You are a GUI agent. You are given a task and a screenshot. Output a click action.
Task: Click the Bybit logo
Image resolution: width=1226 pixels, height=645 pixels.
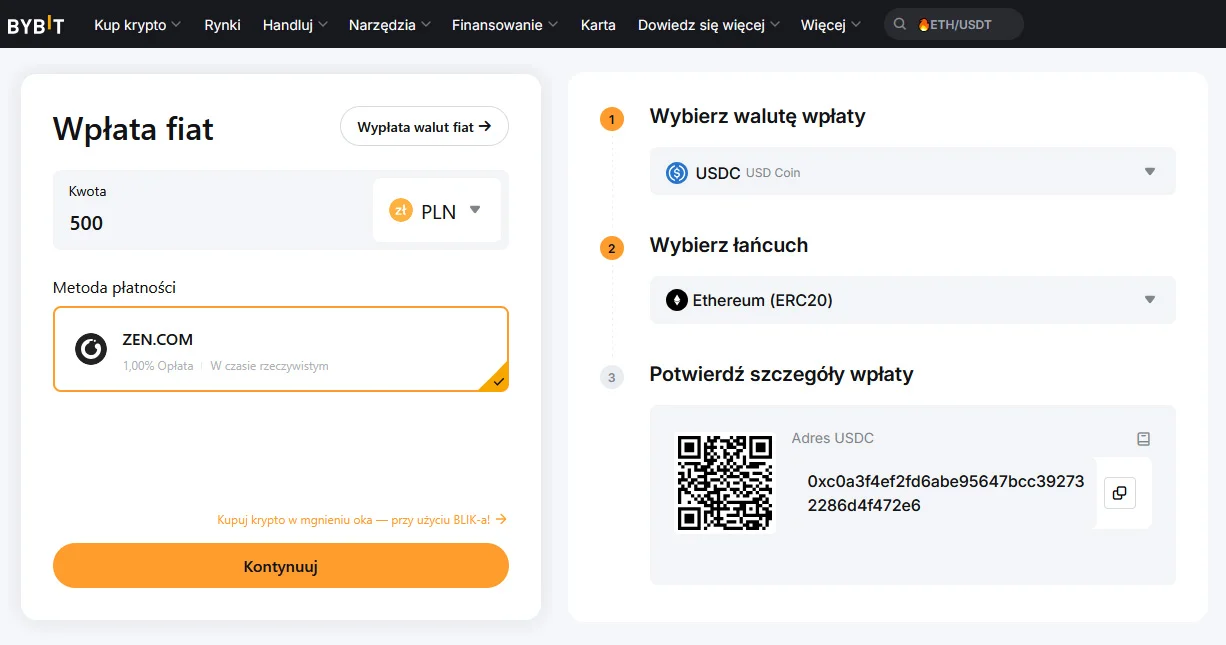click(x=36, y=25)
